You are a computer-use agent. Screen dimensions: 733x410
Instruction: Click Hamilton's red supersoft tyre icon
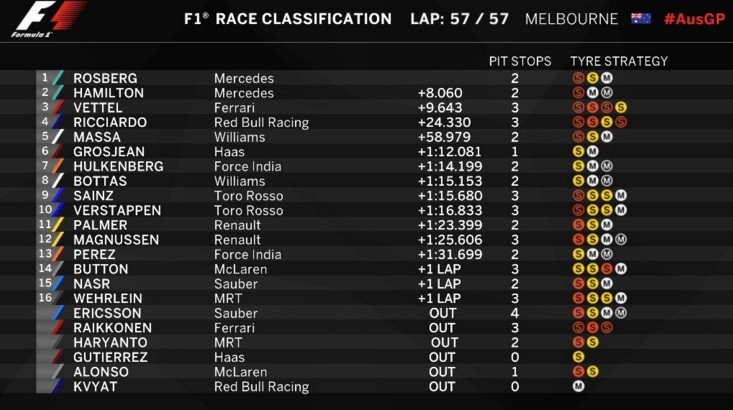coord(578,93)
